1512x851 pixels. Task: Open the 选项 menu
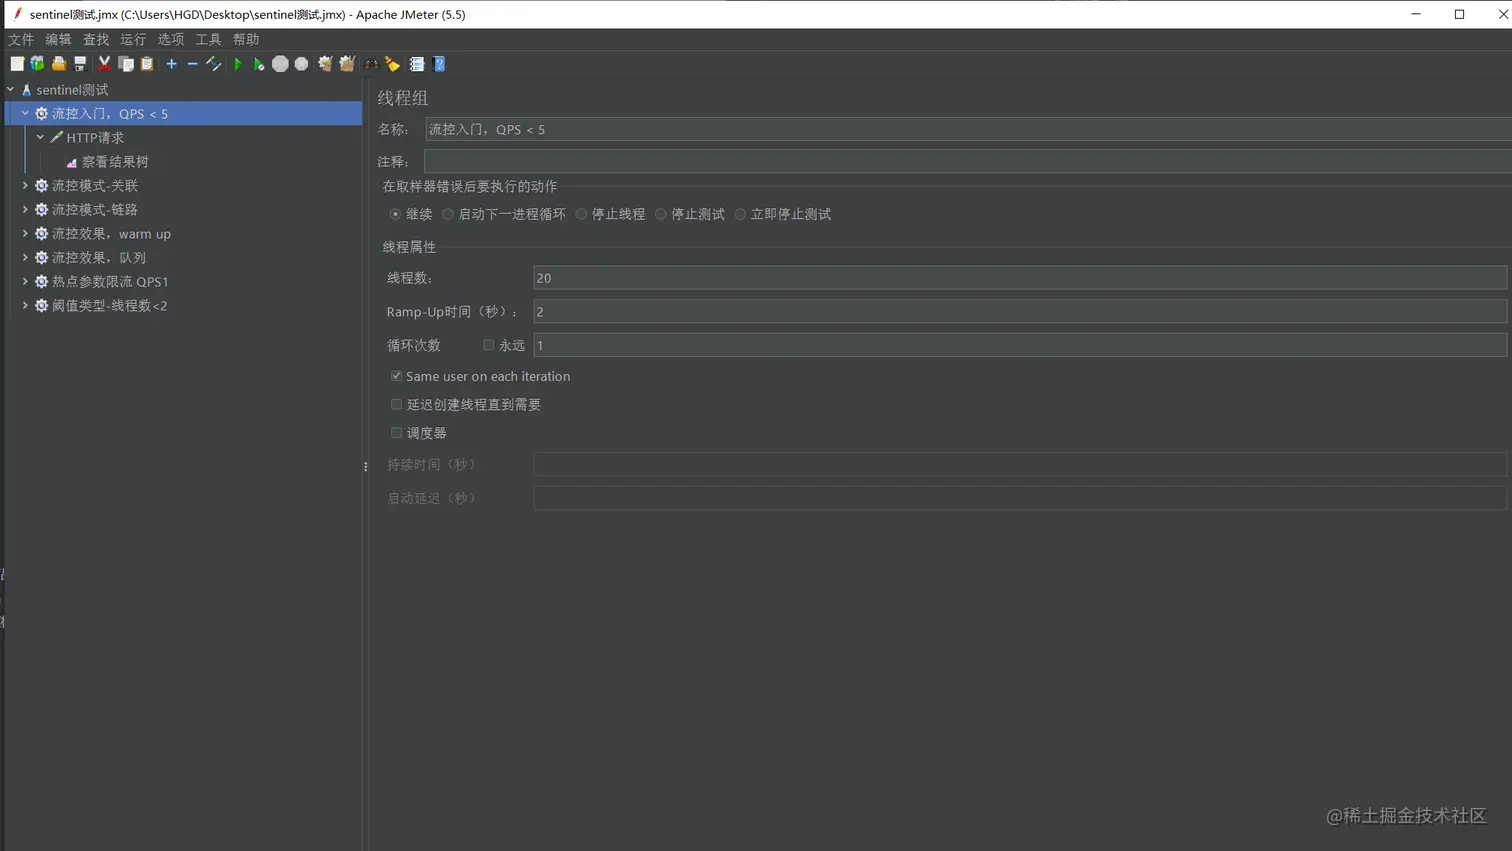tap(170, 39)
